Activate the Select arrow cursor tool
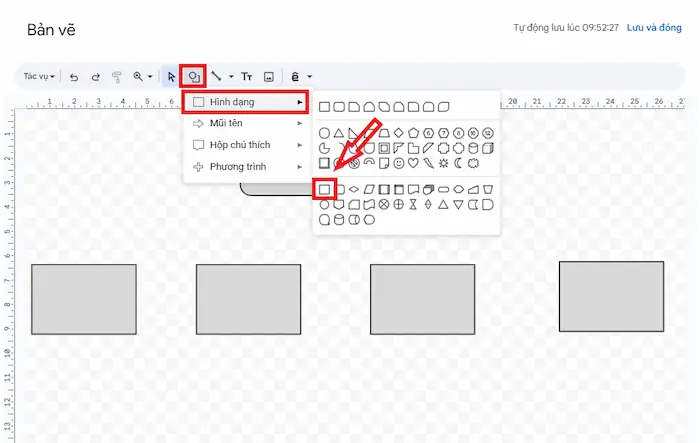The width and height of the screenshot is (700, 443). pyautogui.click(x=171, y=77)
